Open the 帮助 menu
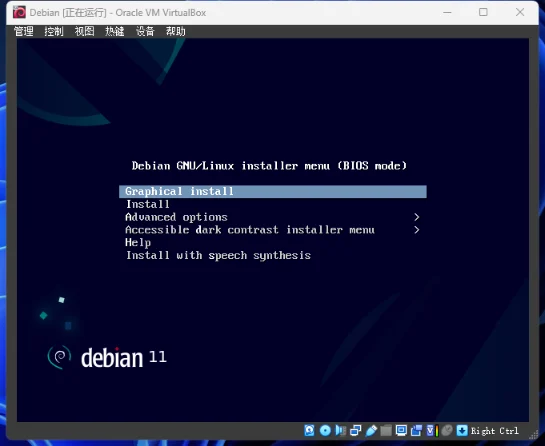This screenshot has height=446, width=545. click(176, 31)
